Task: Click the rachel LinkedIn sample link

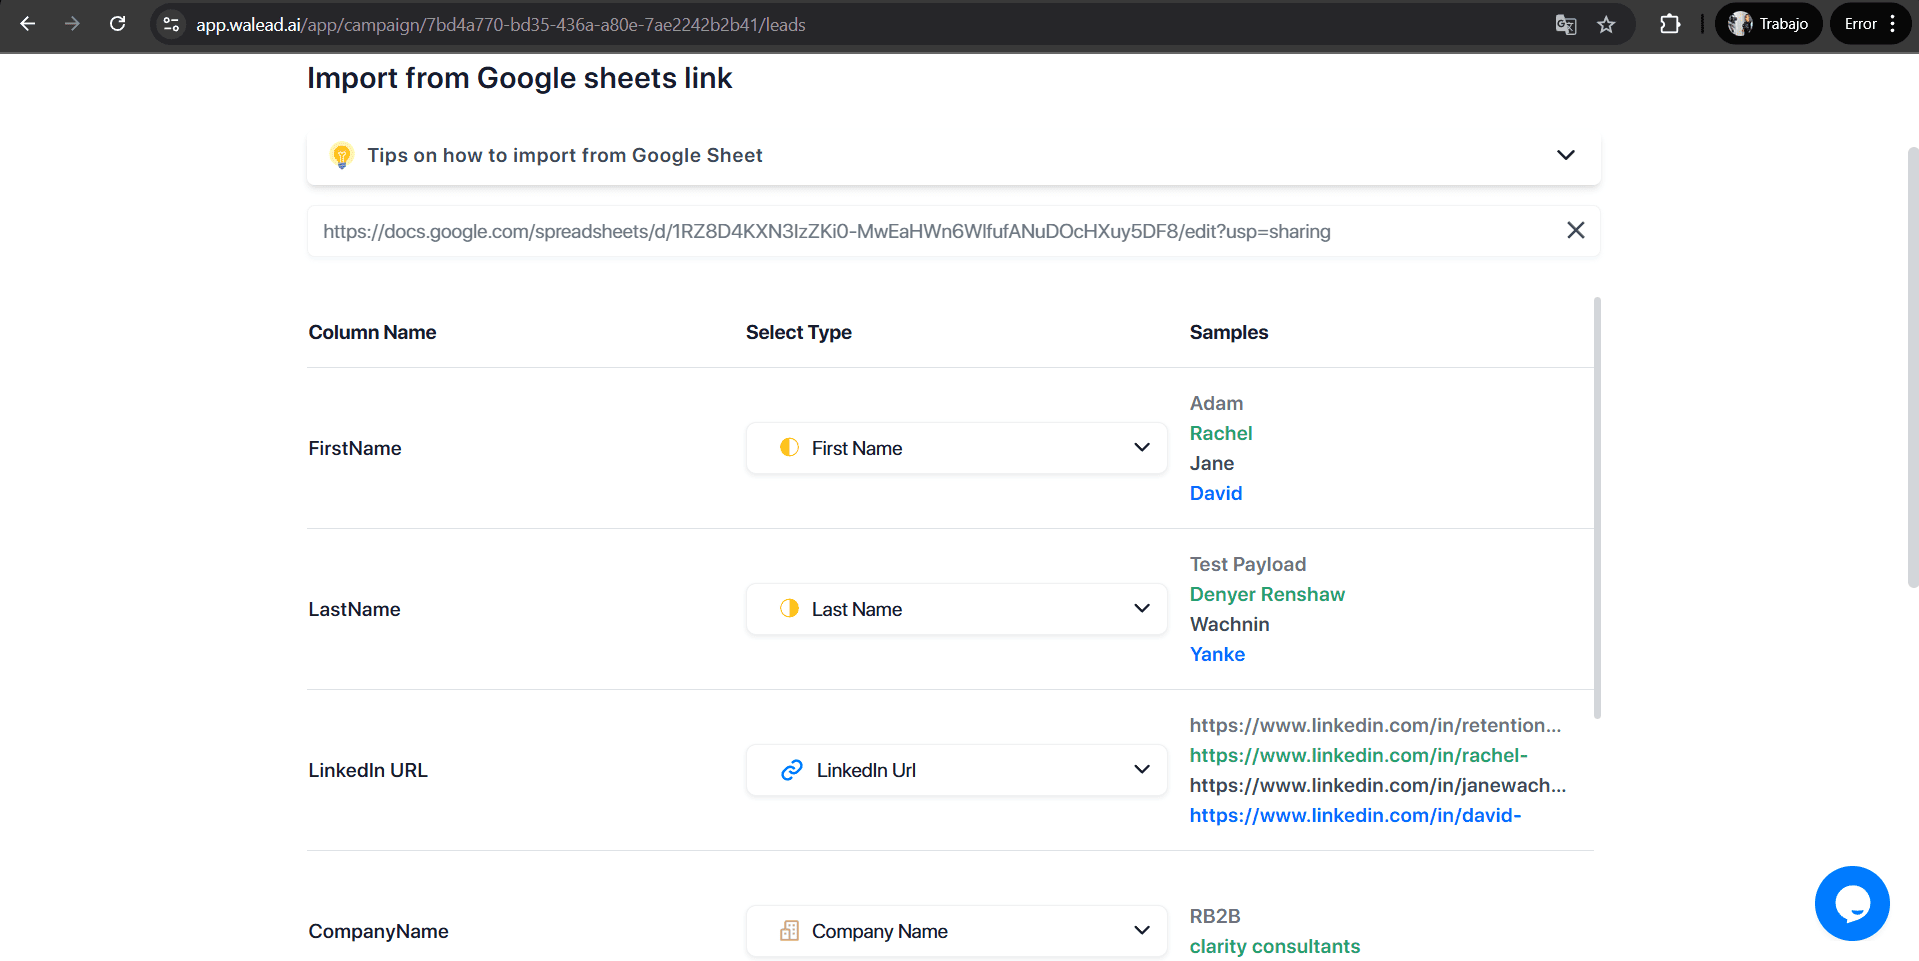Action: pos(1358,756)
